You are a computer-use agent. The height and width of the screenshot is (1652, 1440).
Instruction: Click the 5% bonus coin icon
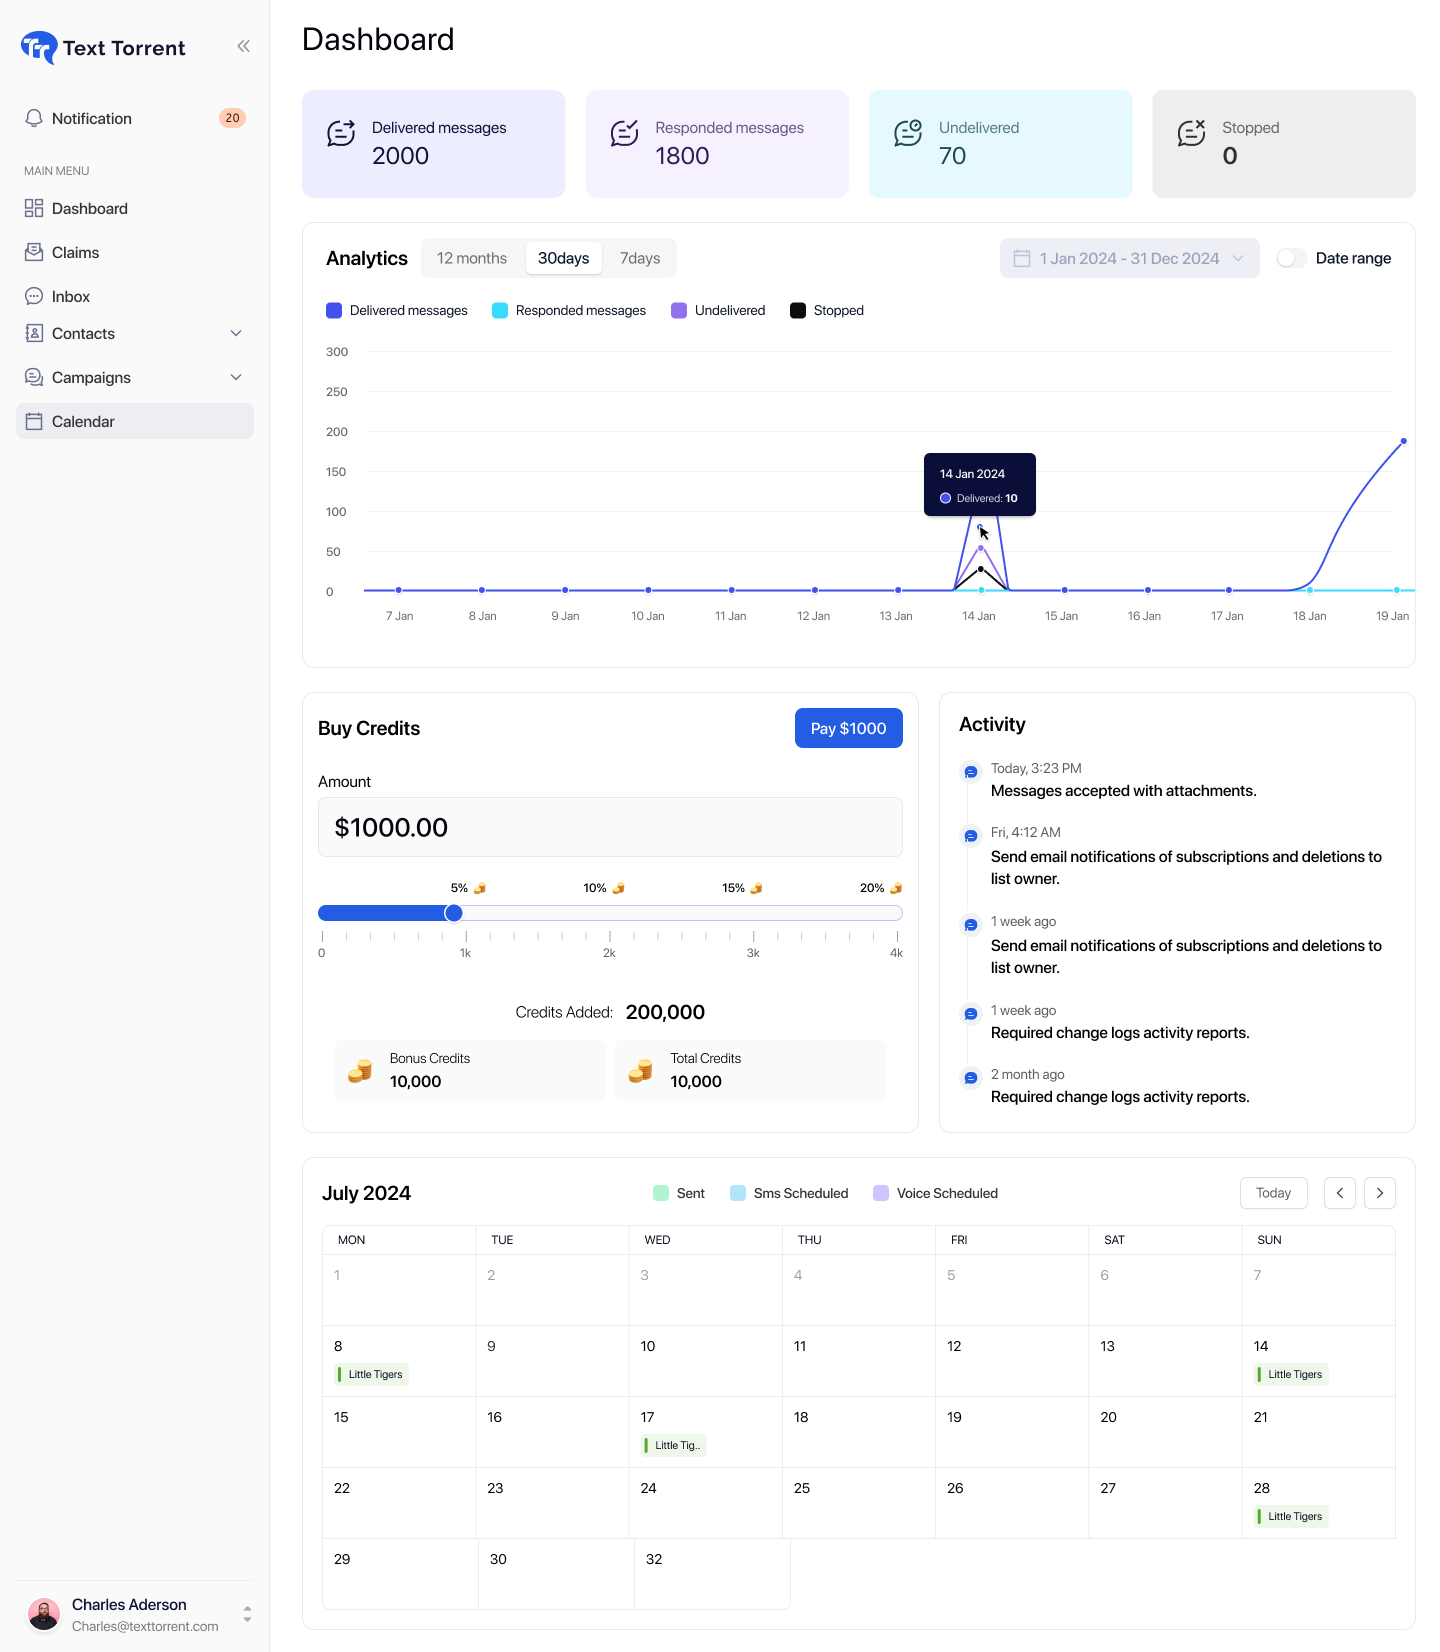[x=480, y=888]
